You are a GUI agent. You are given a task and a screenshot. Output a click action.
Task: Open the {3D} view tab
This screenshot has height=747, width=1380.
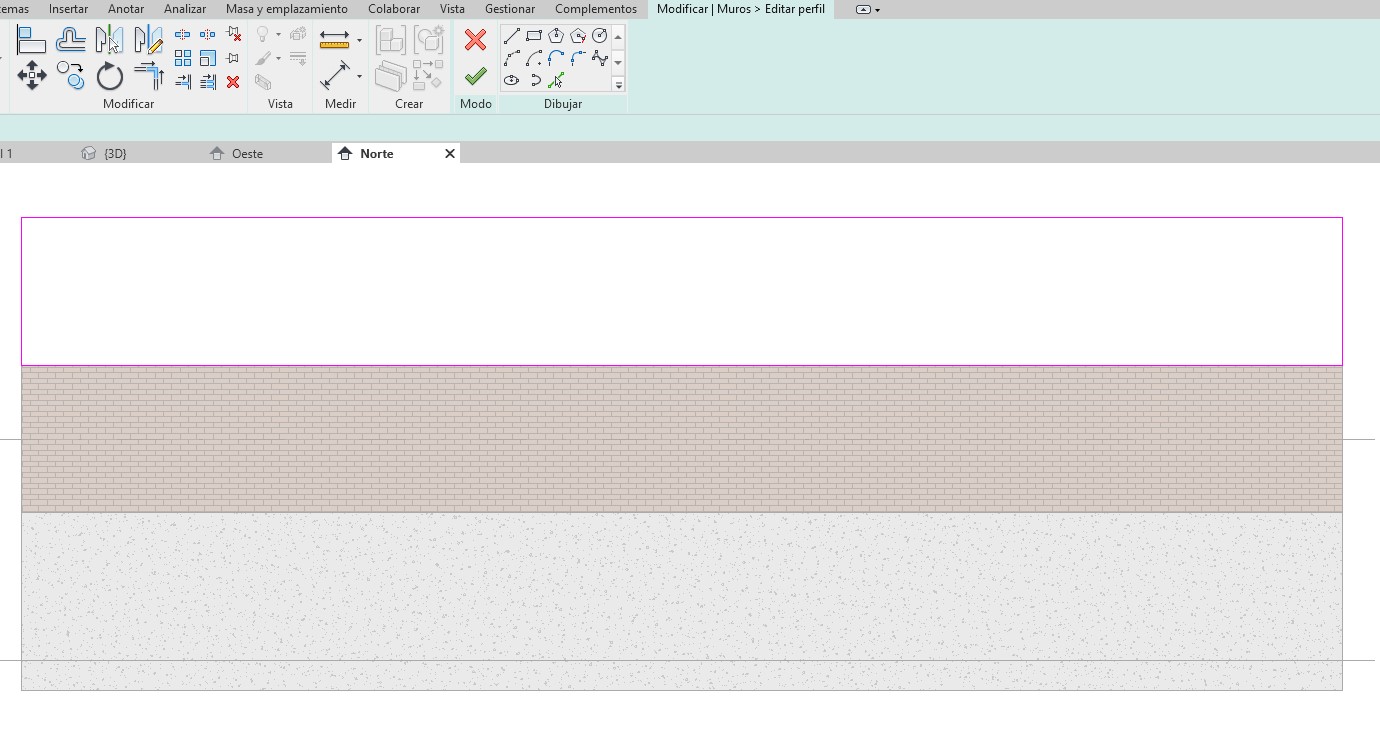click(114, 154)
